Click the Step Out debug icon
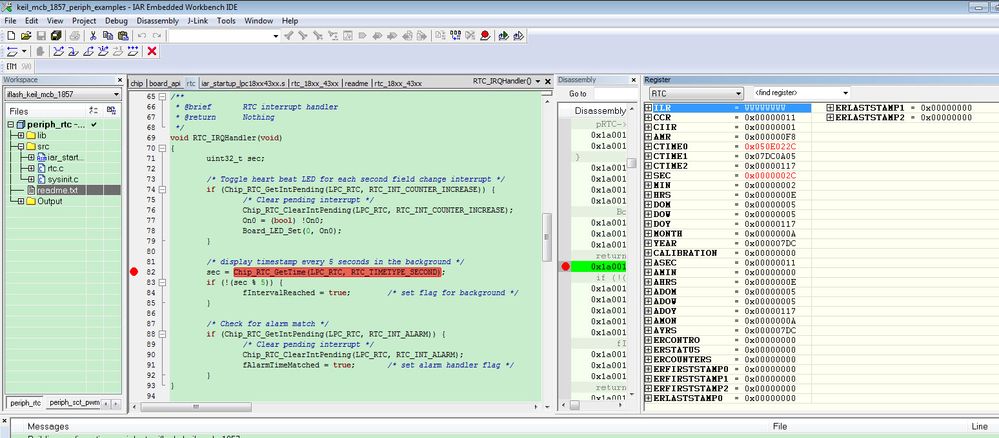This screenshot has height=438, width=999. [89, 51]
